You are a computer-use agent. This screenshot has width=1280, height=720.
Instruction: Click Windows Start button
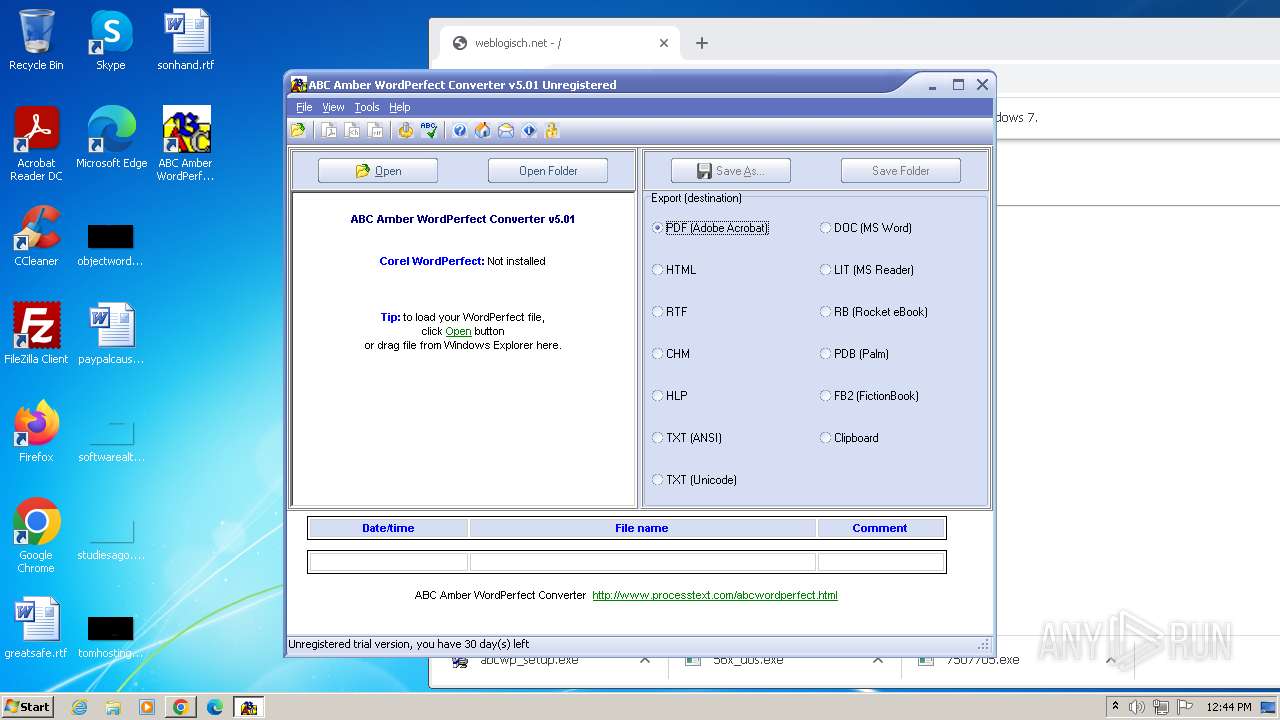point(28,707)
